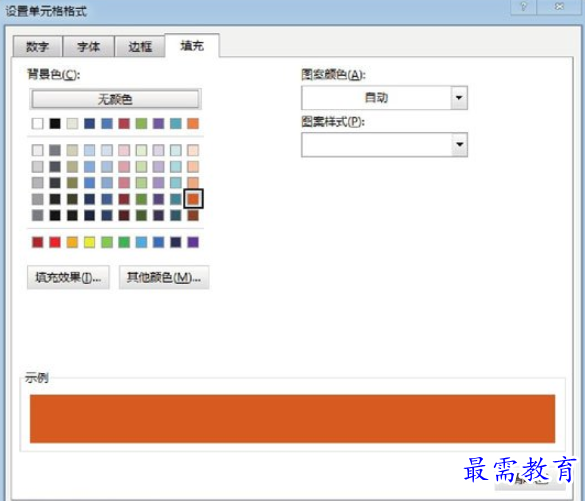
Task: Choose the purple swatch in standard colors
Action: click(x=193, y=242)
